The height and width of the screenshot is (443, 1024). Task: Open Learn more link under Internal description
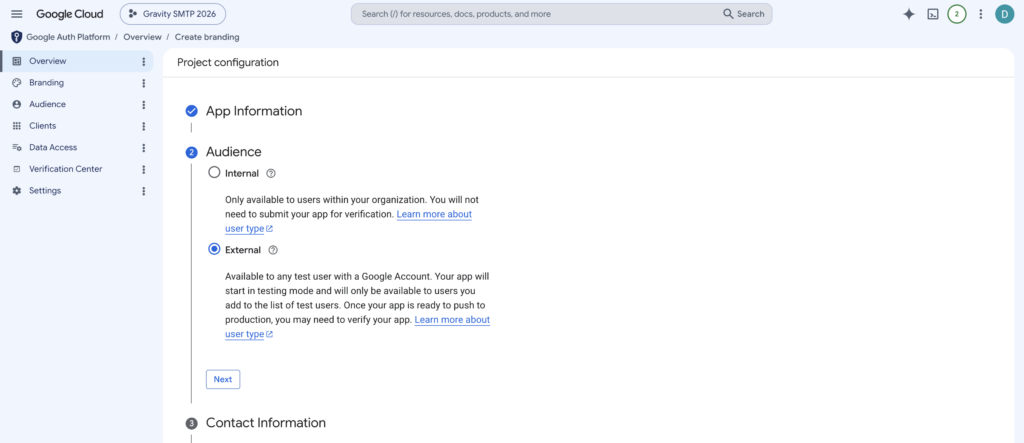tap(434, 214)
